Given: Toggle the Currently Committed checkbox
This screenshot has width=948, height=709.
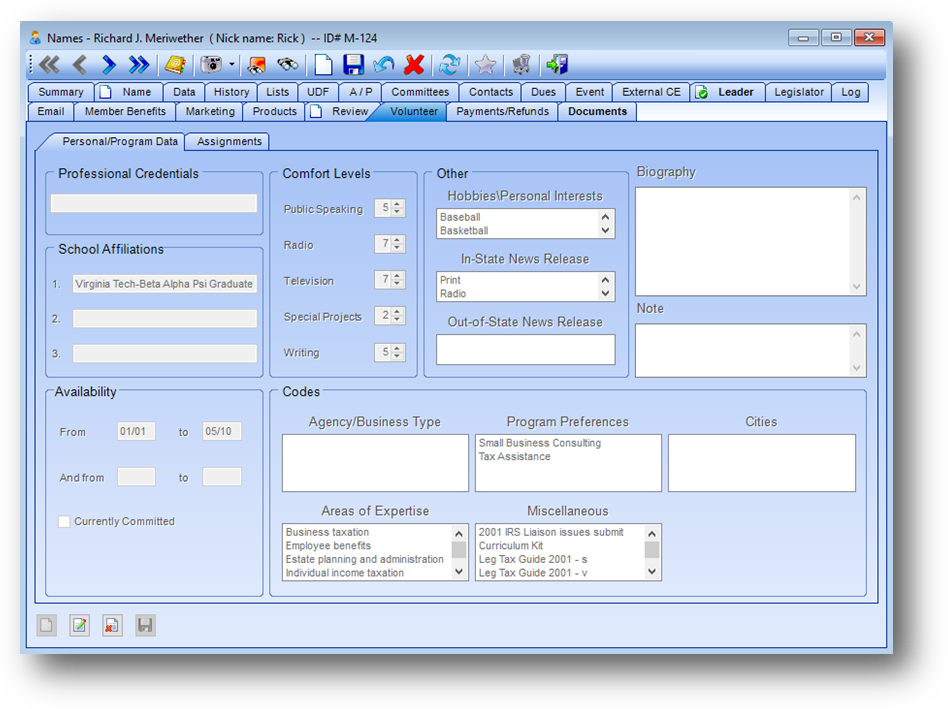Looking at the screenshot, I should 64,522.
